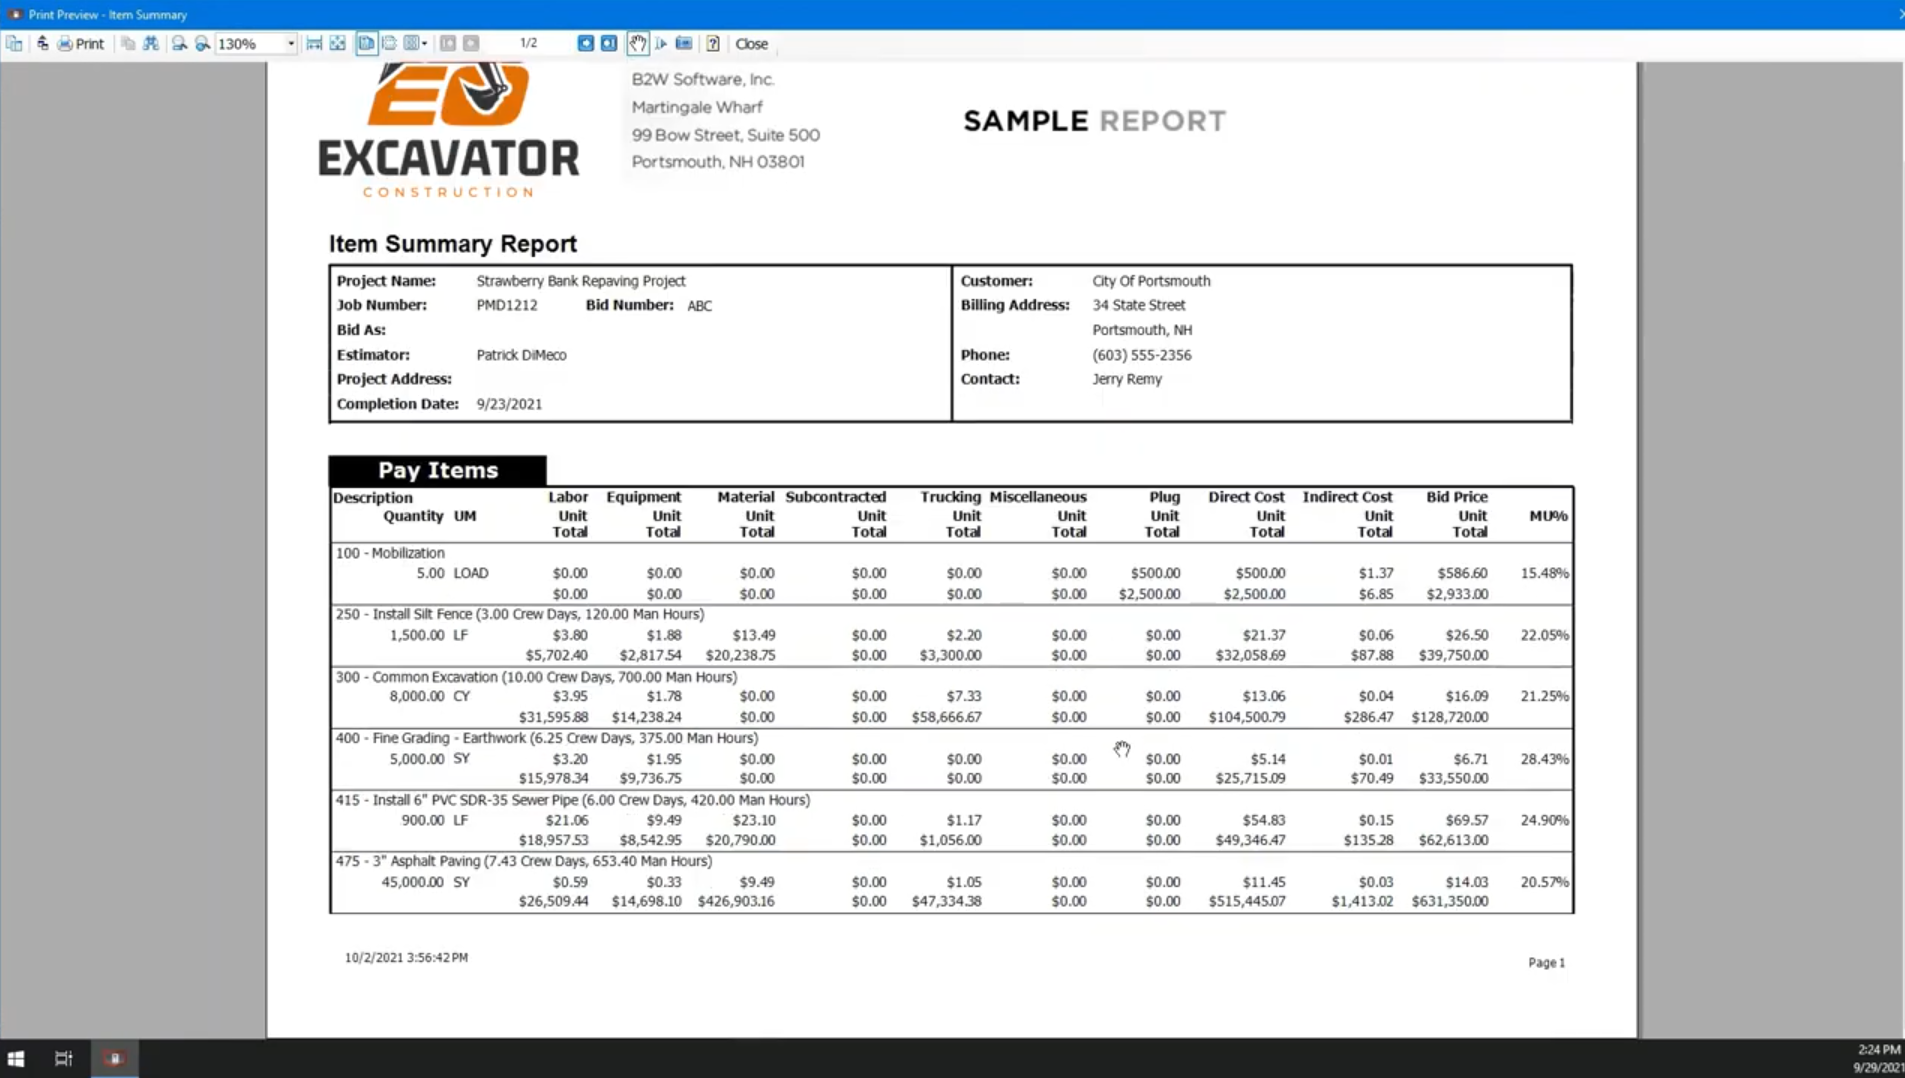Click the Close button

pyautogui.click(x=752, y=43)
